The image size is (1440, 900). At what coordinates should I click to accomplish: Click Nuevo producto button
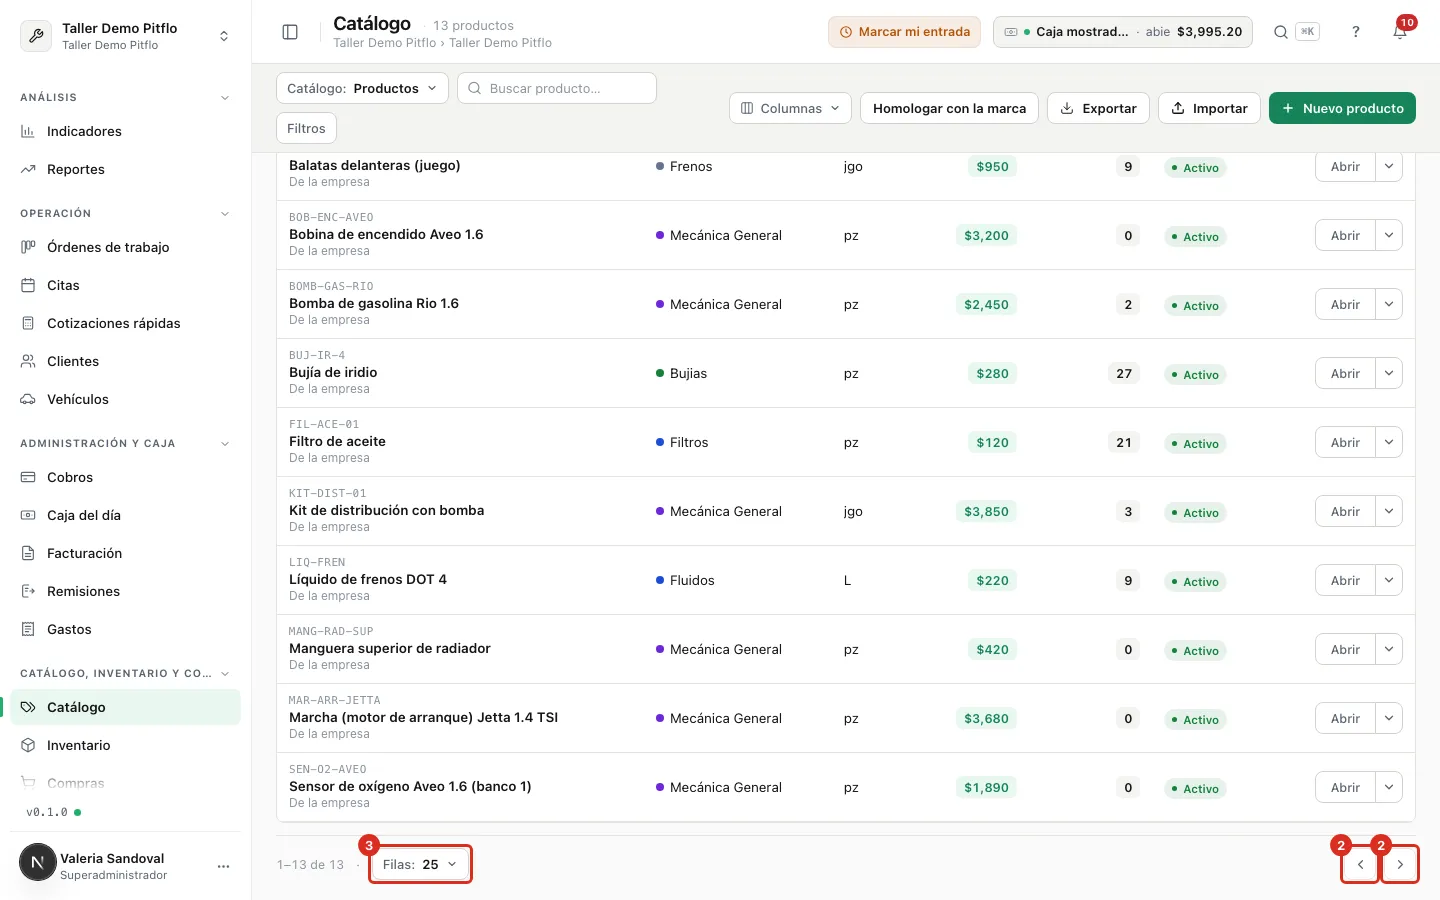pos(1342,108)
